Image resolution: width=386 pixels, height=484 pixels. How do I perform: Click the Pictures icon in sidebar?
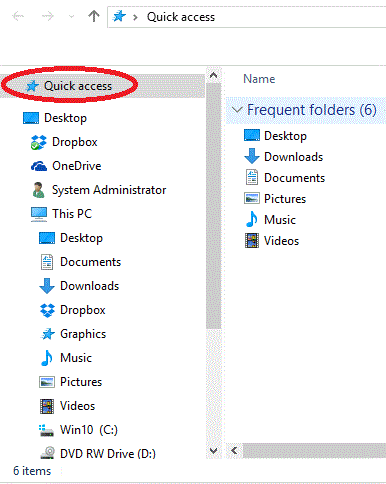pyautogui.click(x=47, y=382)
